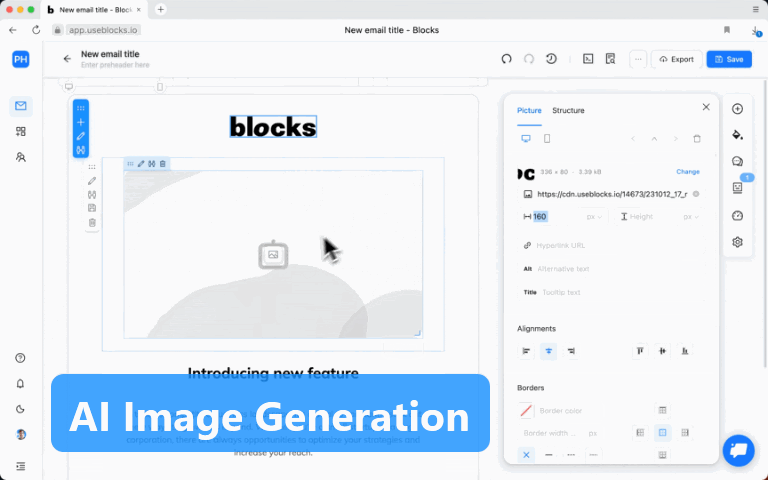Screen dimensions: 768x480
Task: Close the picture settings panel
Action: click(x=706, y=107)
